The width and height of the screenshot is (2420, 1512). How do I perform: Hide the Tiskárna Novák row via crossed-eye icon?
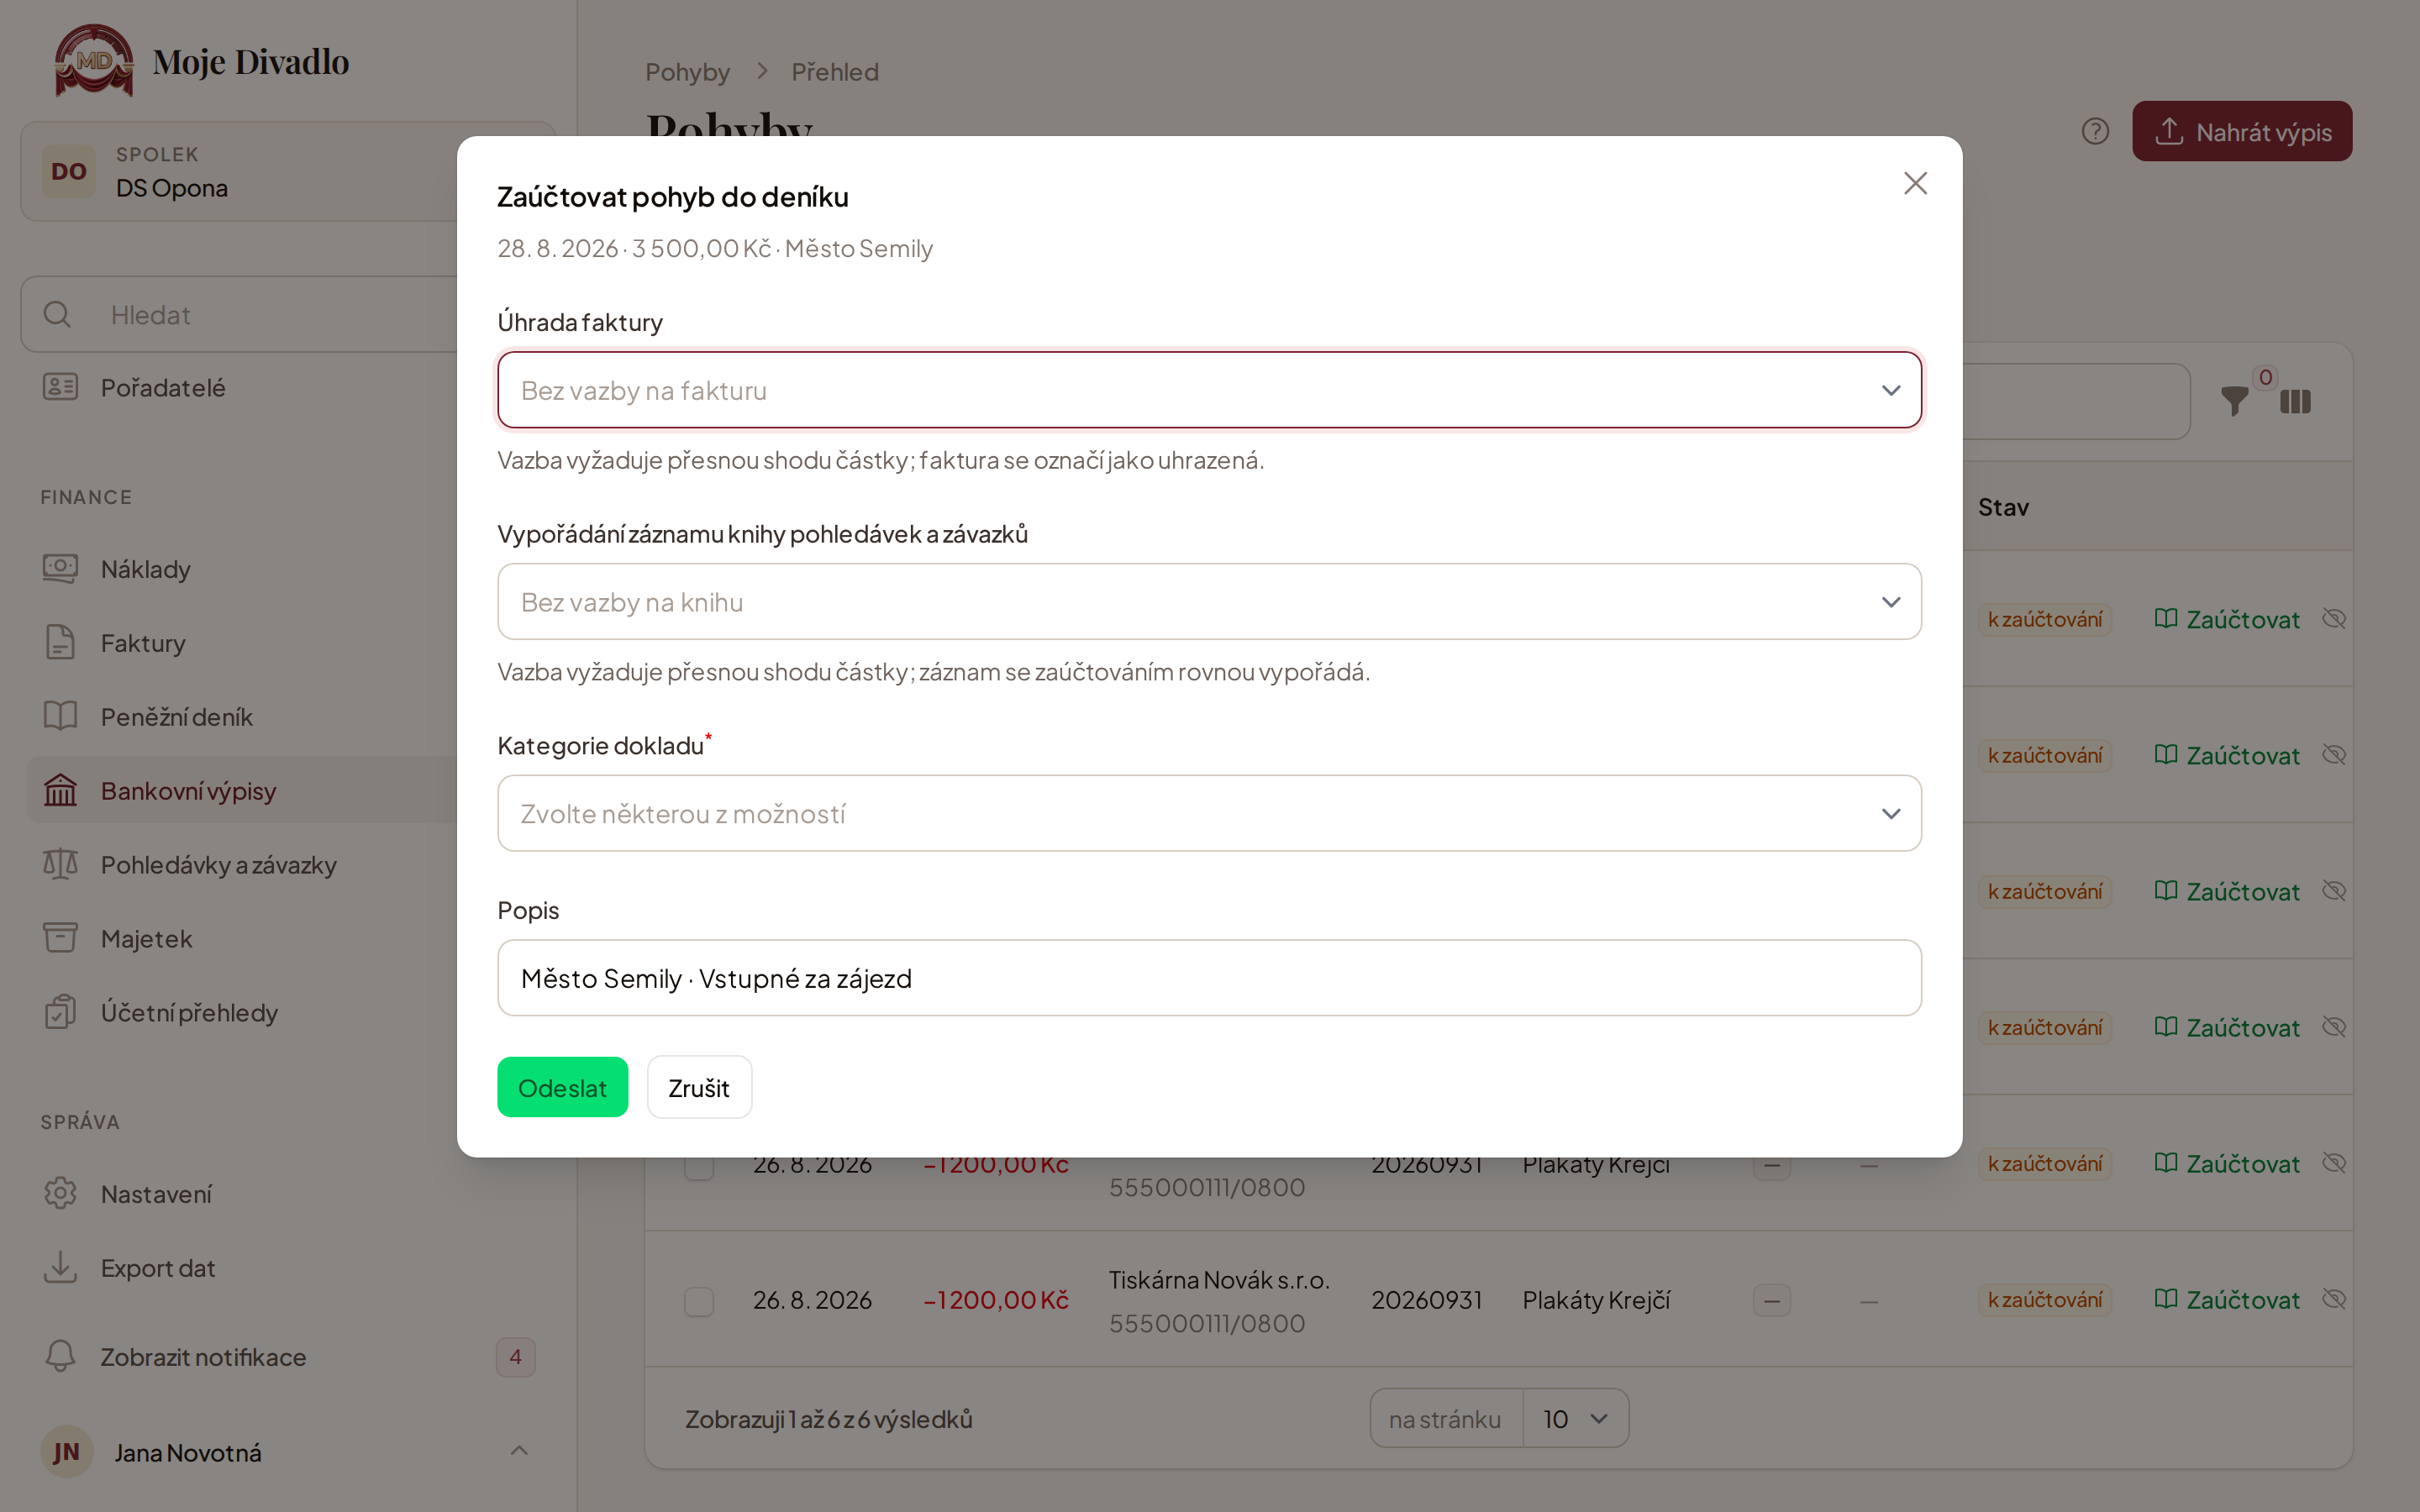pyautogui.click(x=2334, y=1299)
